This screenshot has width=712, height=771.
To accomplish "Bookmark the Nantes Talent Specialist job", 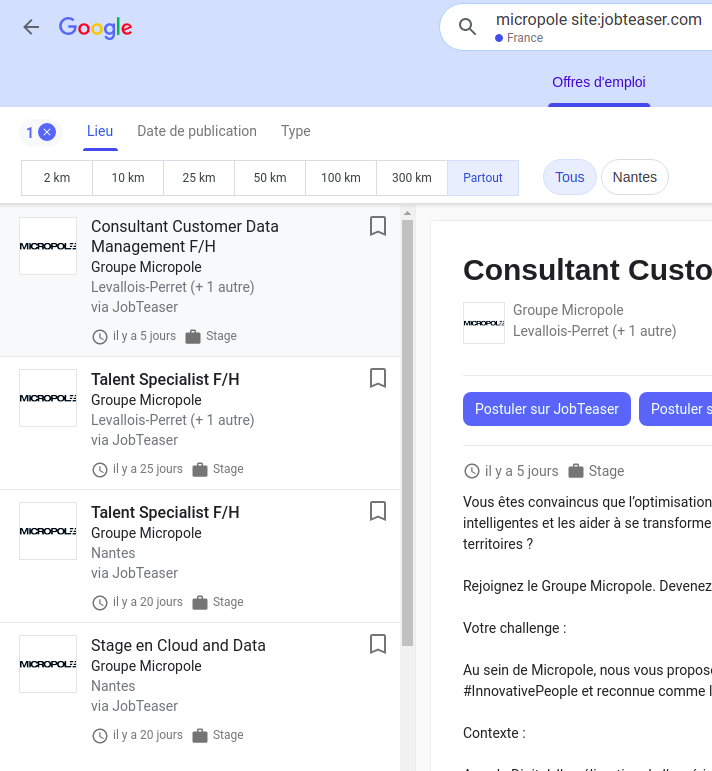I will (x=378, y=511).
